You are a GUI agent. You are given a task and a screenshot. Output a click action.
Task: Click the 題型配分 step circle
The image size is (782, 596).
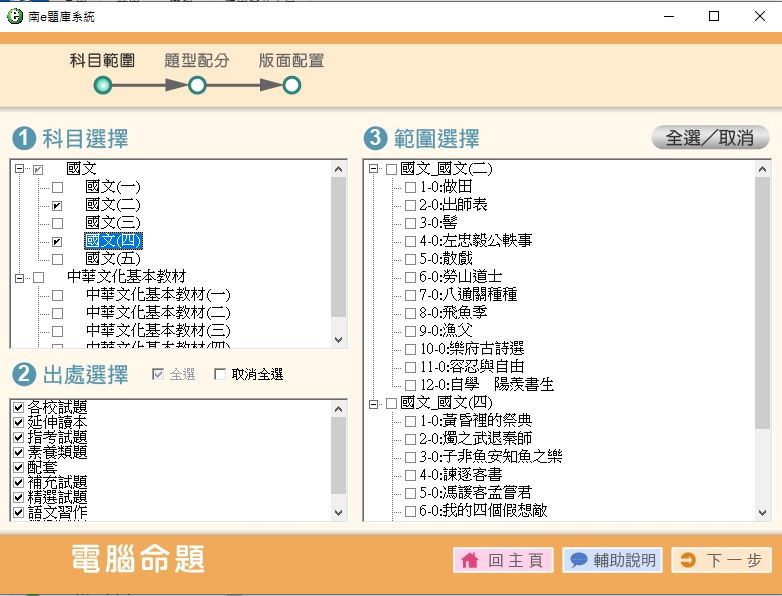pos(197,86)
